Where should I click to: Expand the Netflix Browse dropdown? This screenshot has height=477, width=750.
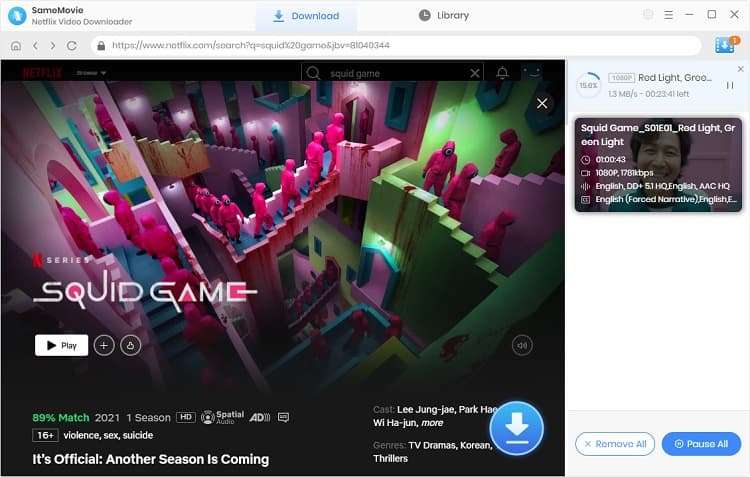(91, 73)
